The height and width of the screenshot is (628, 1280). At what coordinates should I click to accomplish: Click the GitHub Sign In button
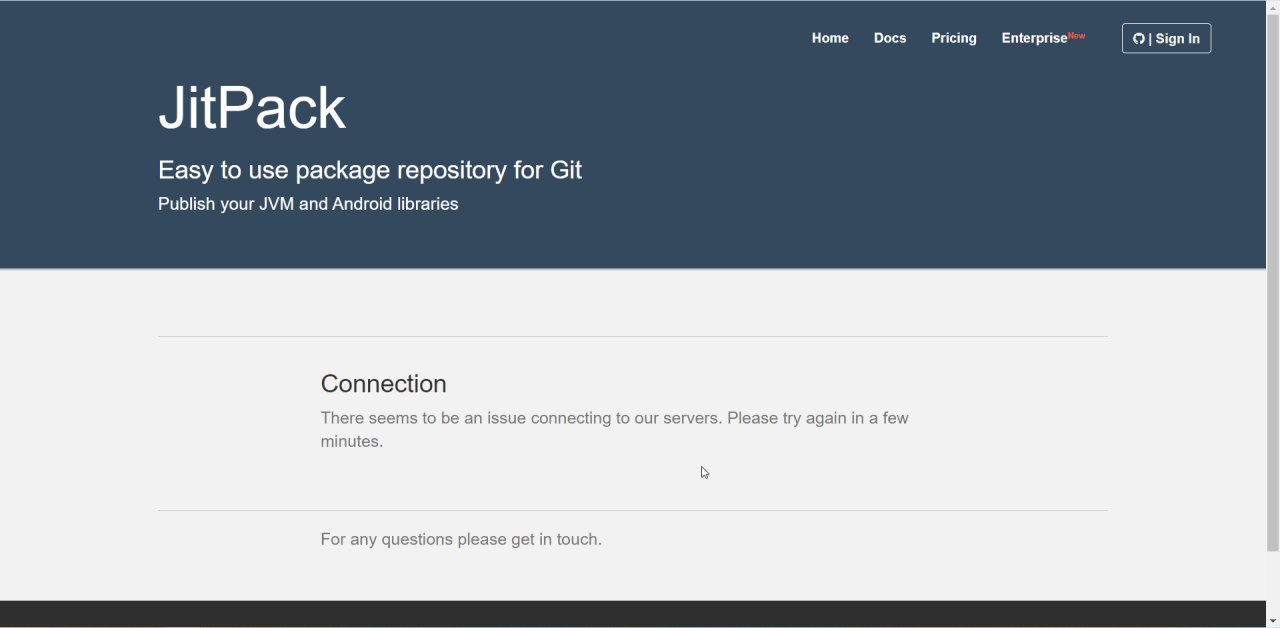click(1166, 38)
